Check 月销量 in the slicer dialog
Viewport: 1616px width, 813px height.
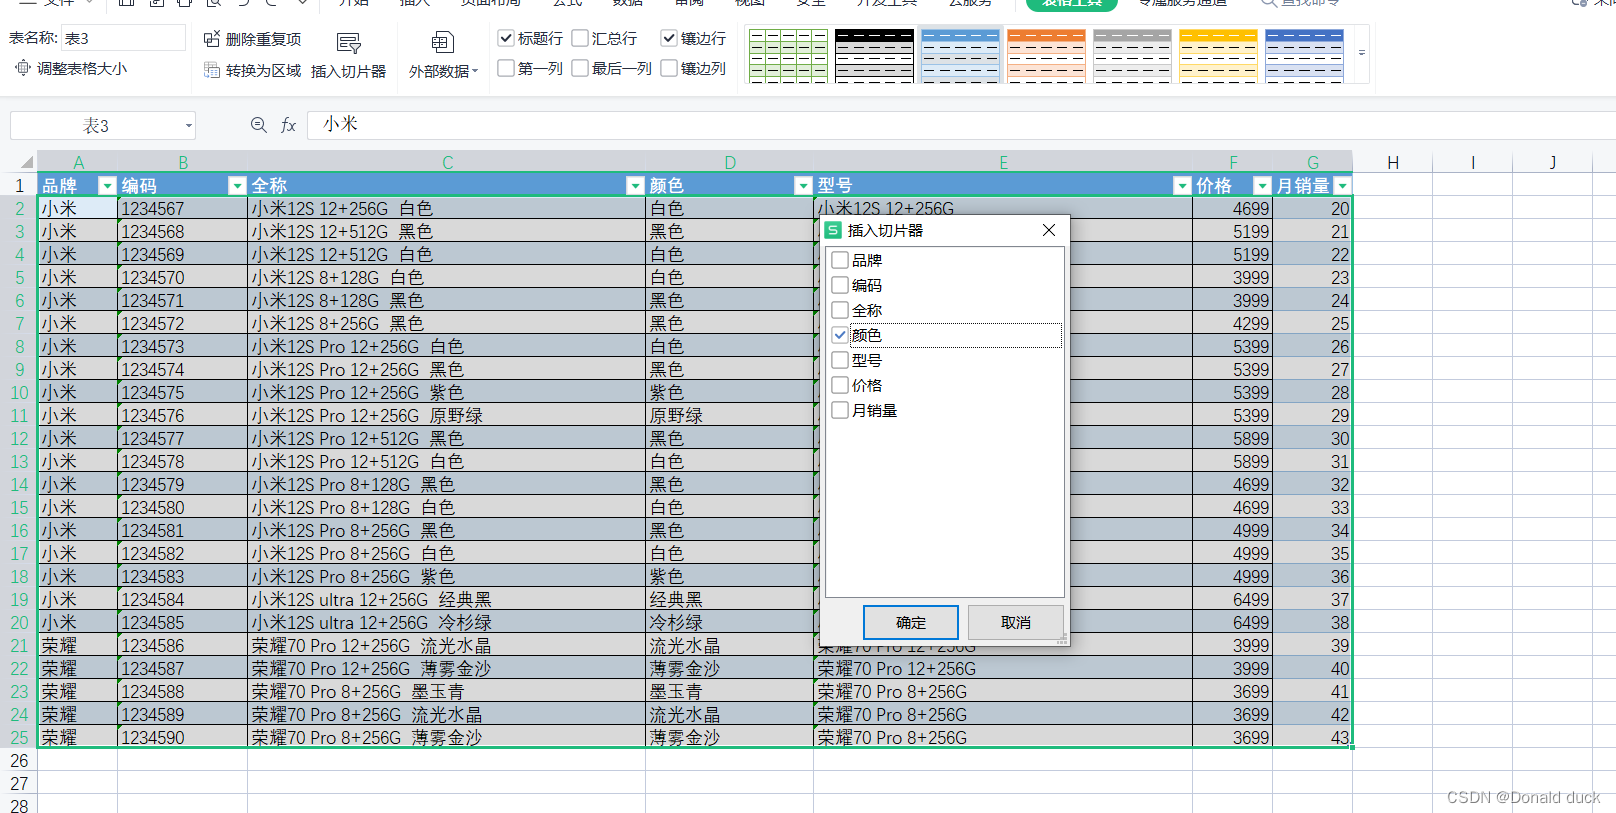coord(840,410)
